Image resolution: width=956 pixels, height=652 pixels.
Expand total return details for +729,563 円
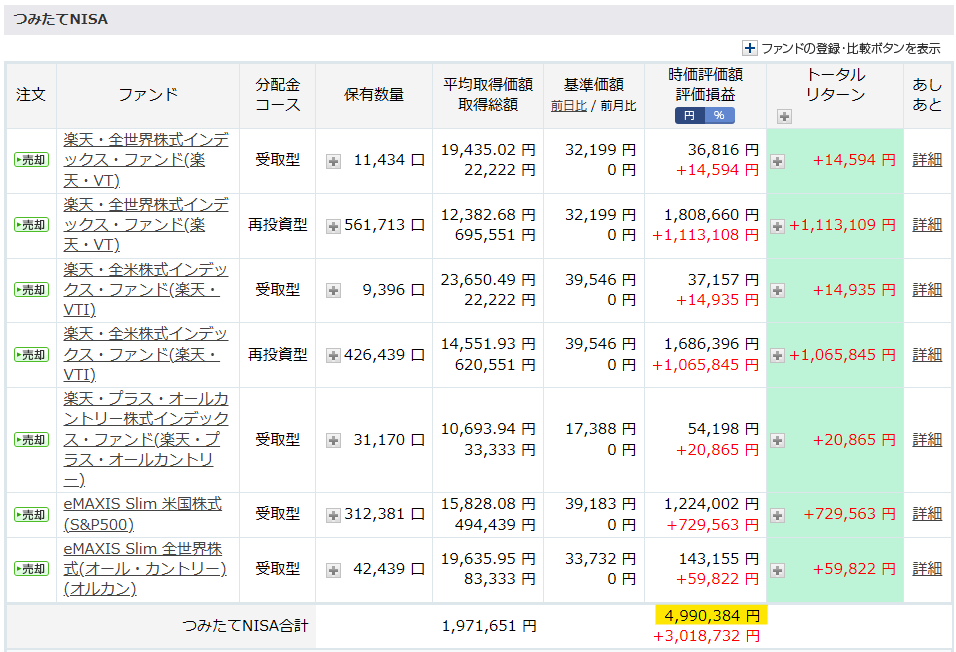point(777,515)
